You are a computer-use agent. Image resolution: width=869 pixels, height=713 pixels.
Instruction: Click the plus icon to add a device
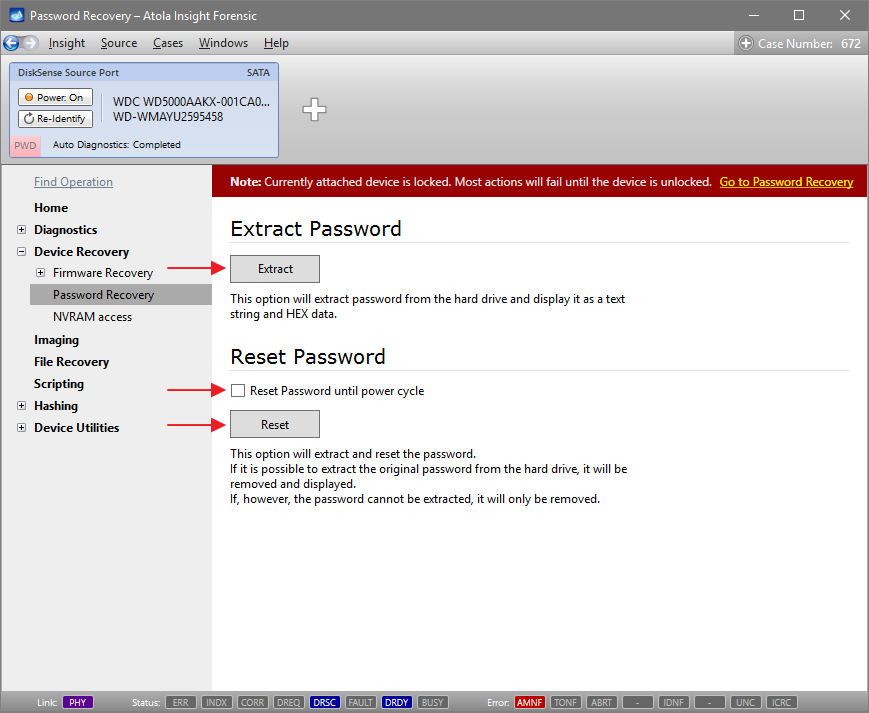314,110
